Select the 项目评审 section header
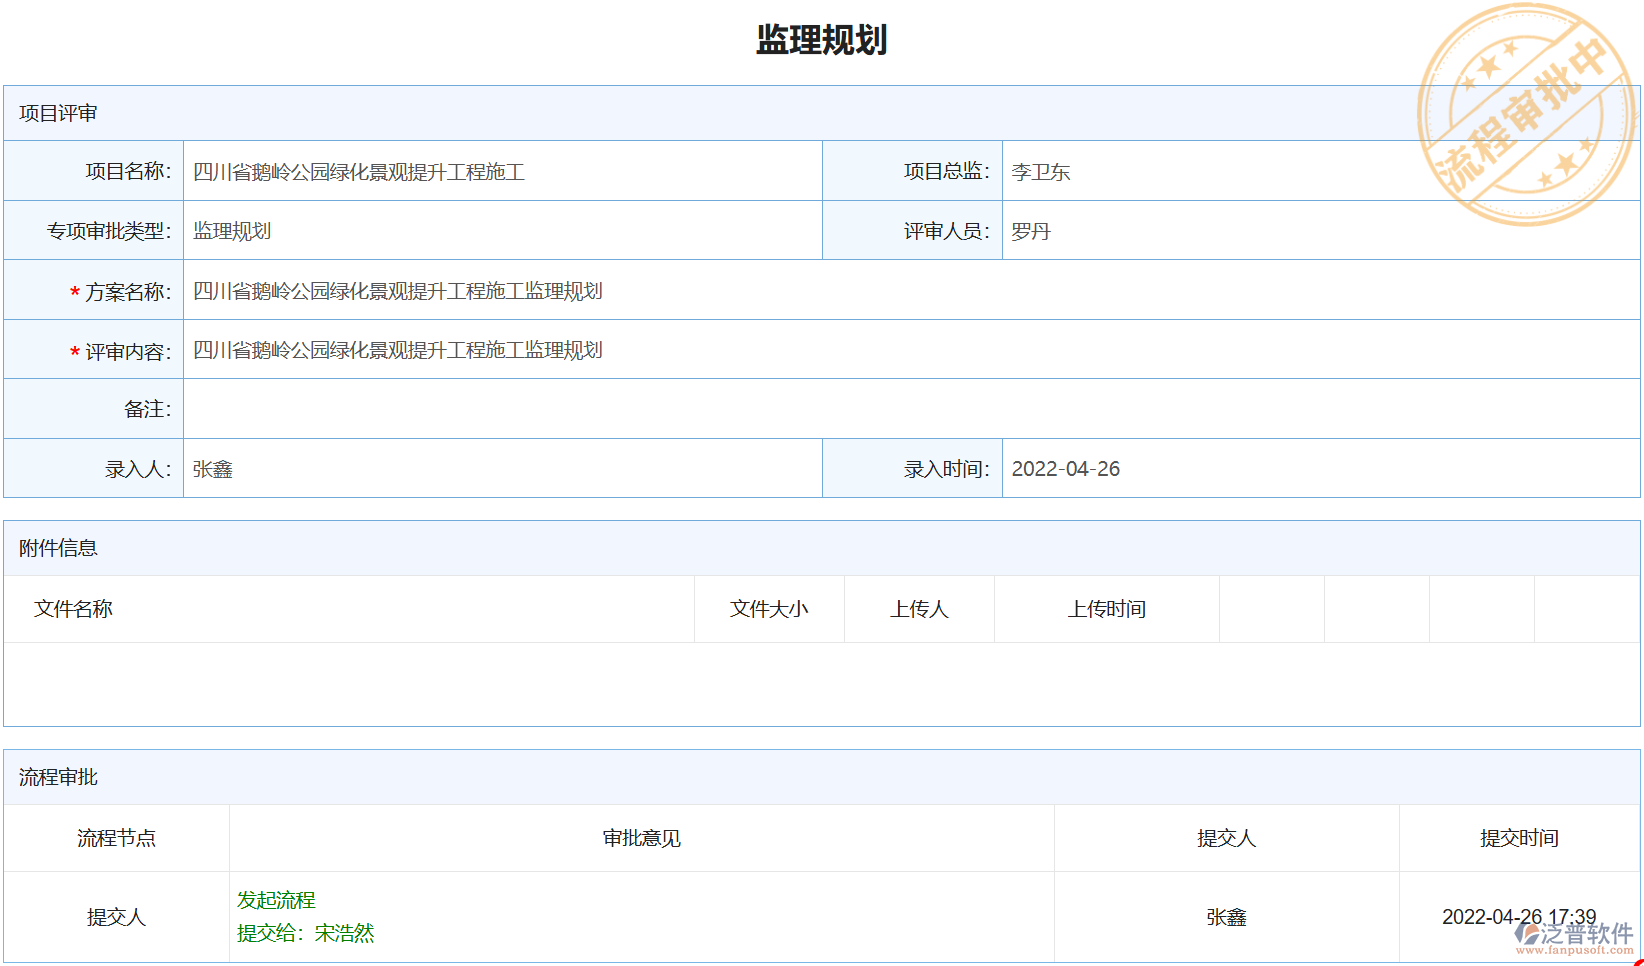 [x=55, y=113]
